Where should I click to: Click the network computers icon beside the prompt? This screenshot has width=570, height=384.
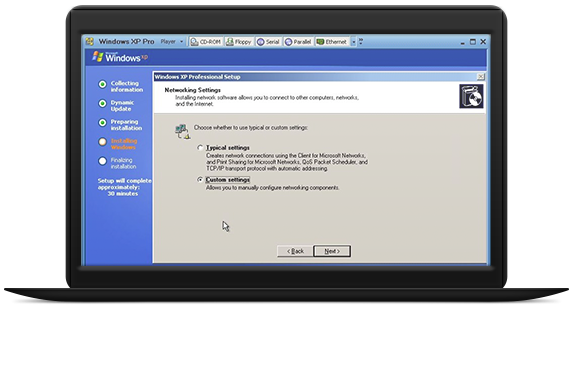182,132
